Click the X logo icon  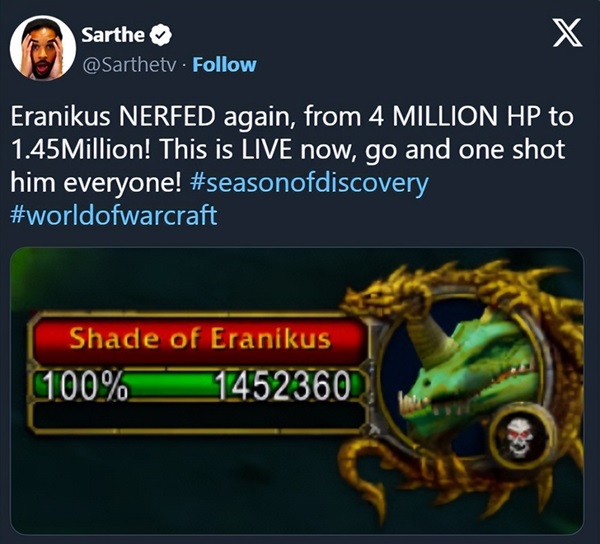(567, 33)
